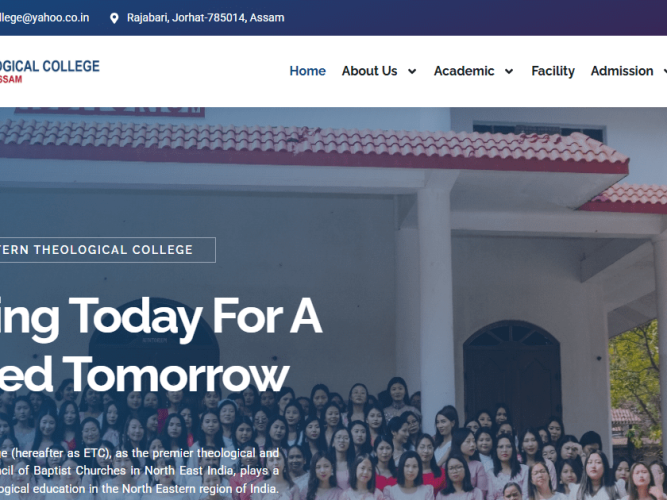Expand the Academic chevron arrow

pyautogui.click(x=509, y=71)
